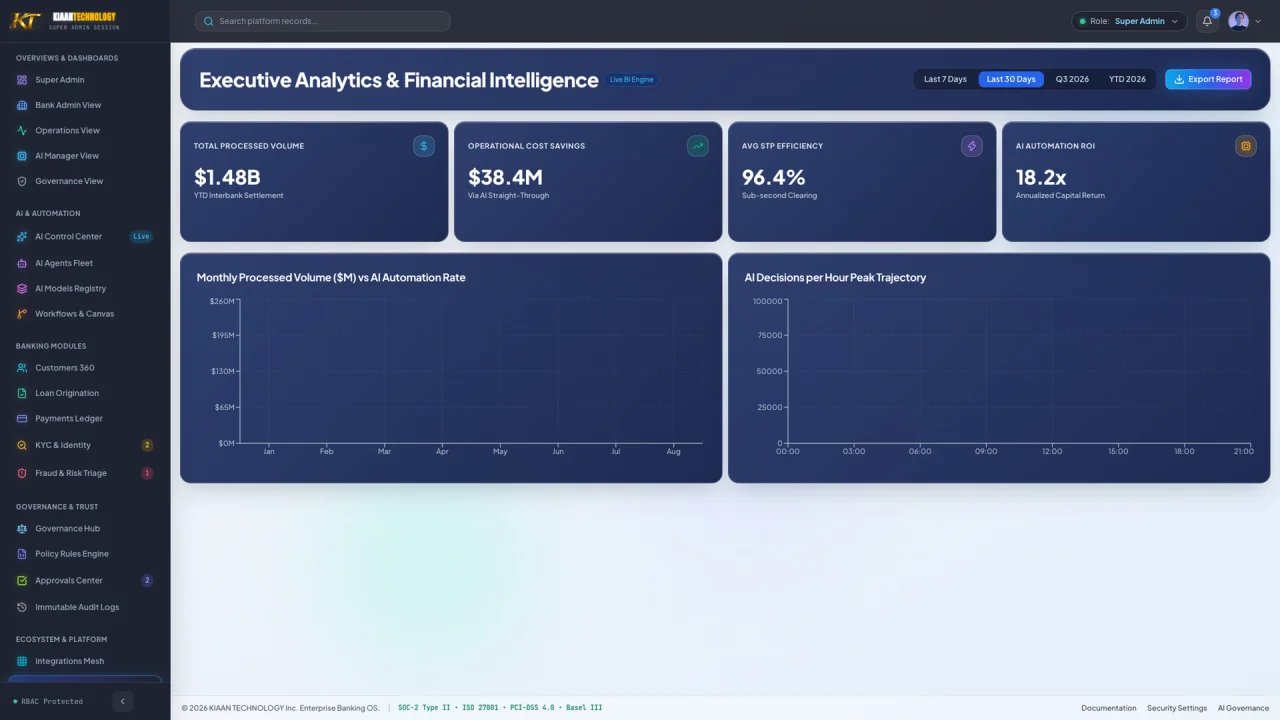
Task: Click the $1.48B total processed volume value
Action: click(x=227, y=177)
